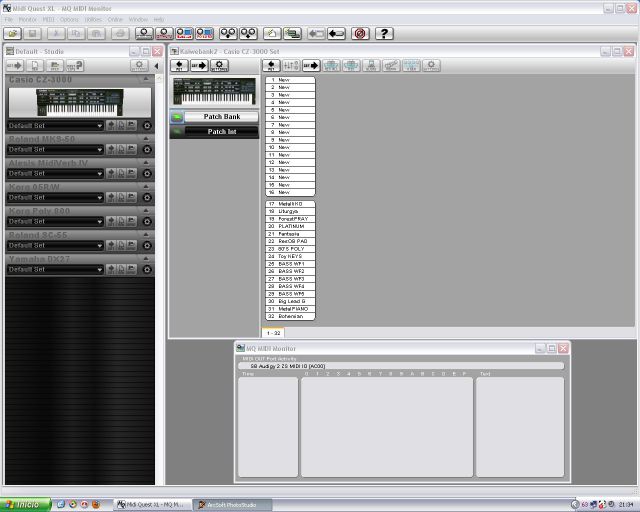Open the Roland SC-55 Default Set dropdown
This screenshot has width=640, height=512.
click(x=56, y=245)
